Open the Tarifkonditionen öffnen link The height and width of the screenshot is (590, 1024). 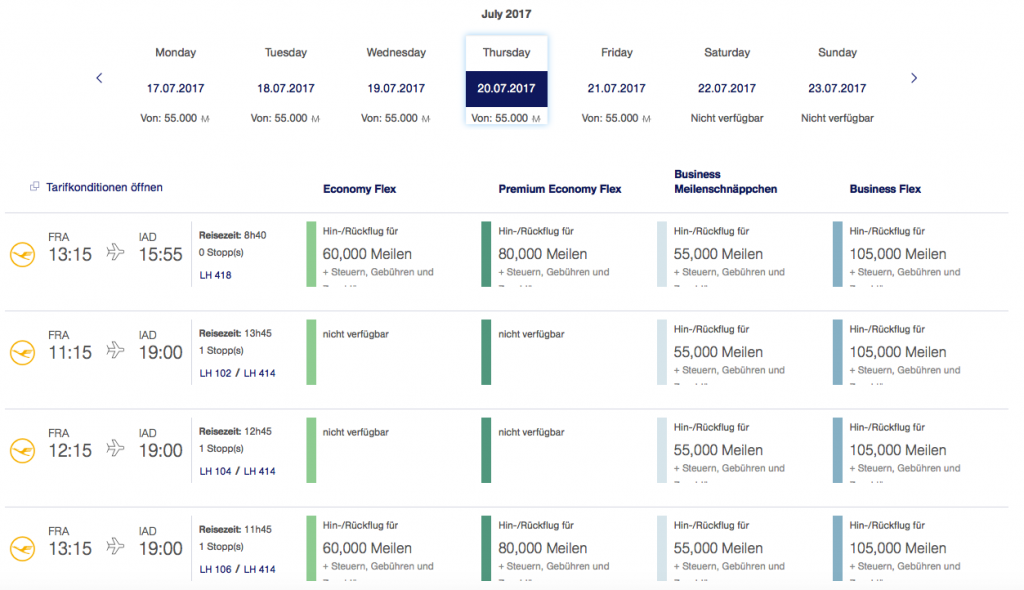coord(104,187)
